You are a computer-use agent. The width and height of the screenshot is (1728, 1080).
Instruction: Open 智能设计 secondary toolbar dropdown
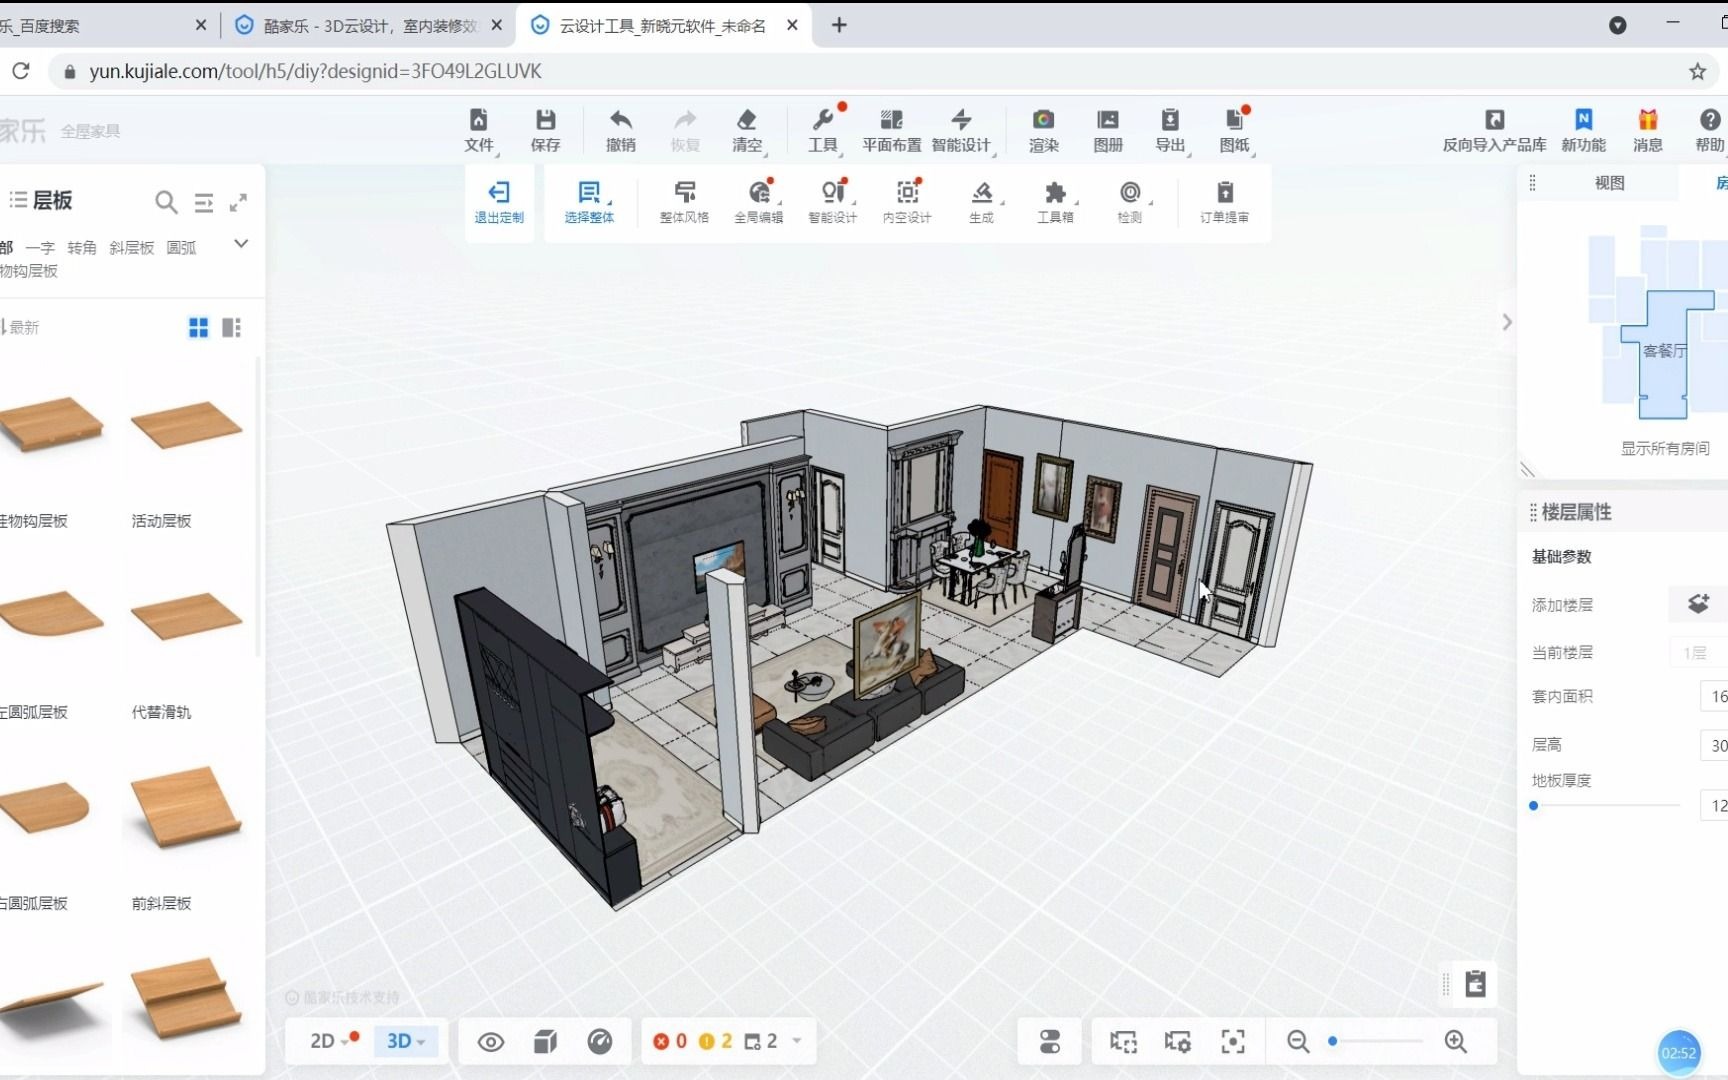click(x=833, y=202)
